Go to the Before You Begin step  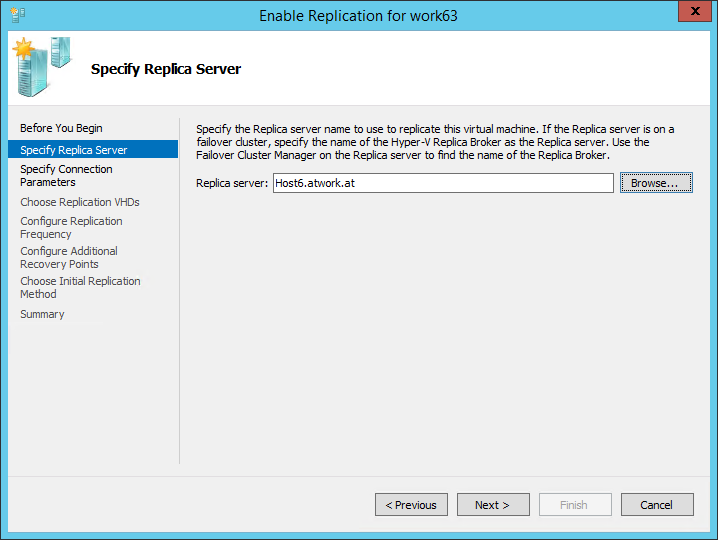tap(61, 128)
